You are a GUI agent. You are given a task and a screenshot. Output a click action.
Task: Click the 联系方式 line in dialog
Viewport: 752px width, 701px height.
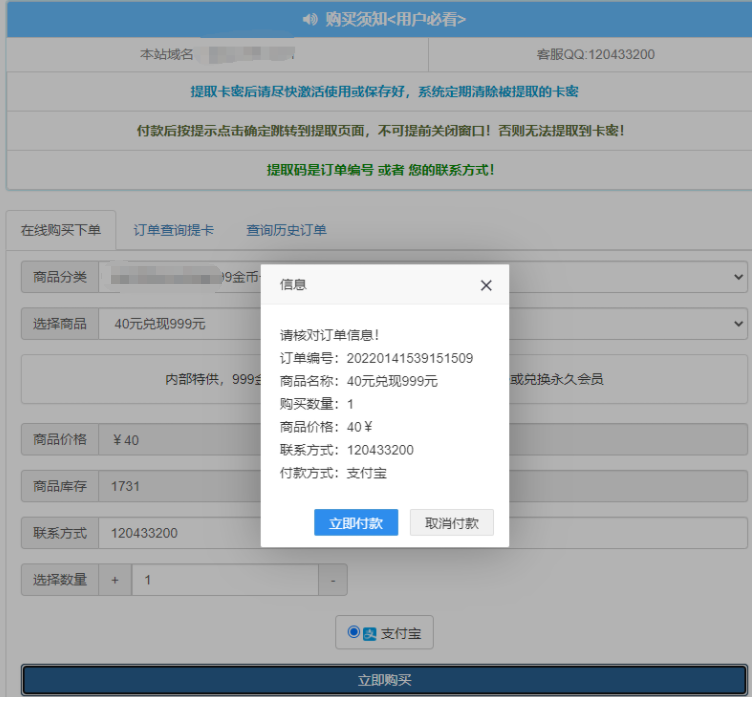coord(347,450)
